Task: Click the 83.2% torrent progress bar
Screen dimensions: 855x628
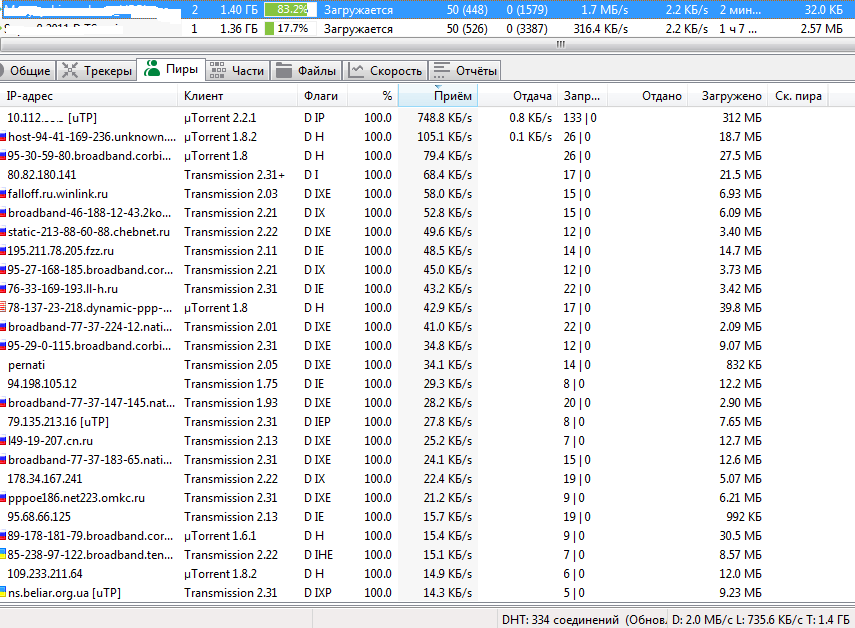Action: point(290,9)
